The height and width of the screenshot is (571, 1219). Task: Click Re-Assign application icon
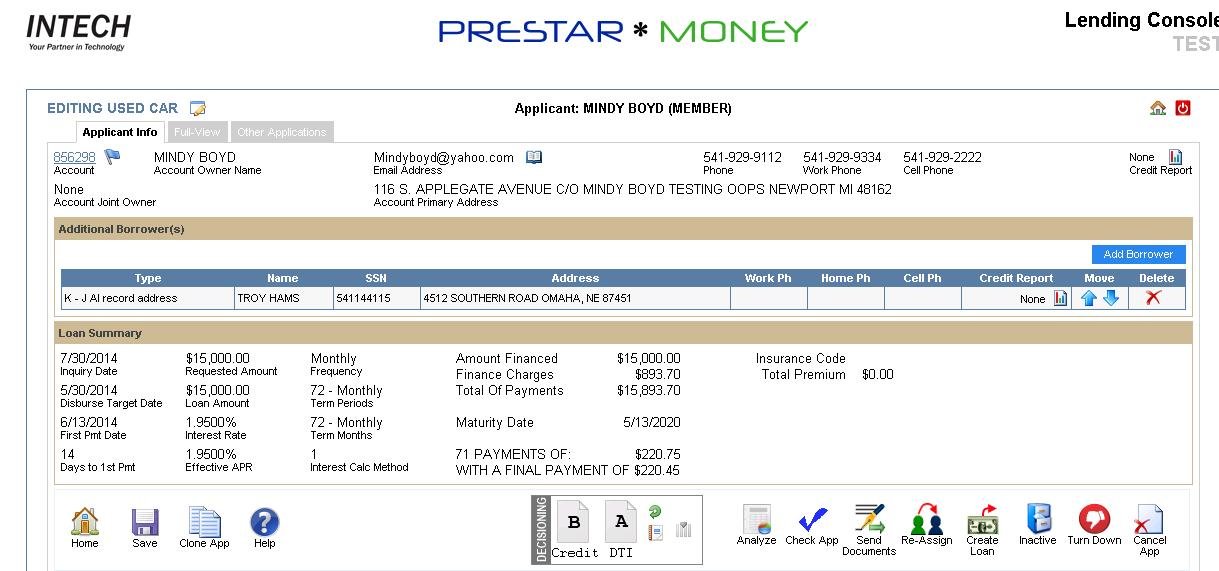(926, 519)
